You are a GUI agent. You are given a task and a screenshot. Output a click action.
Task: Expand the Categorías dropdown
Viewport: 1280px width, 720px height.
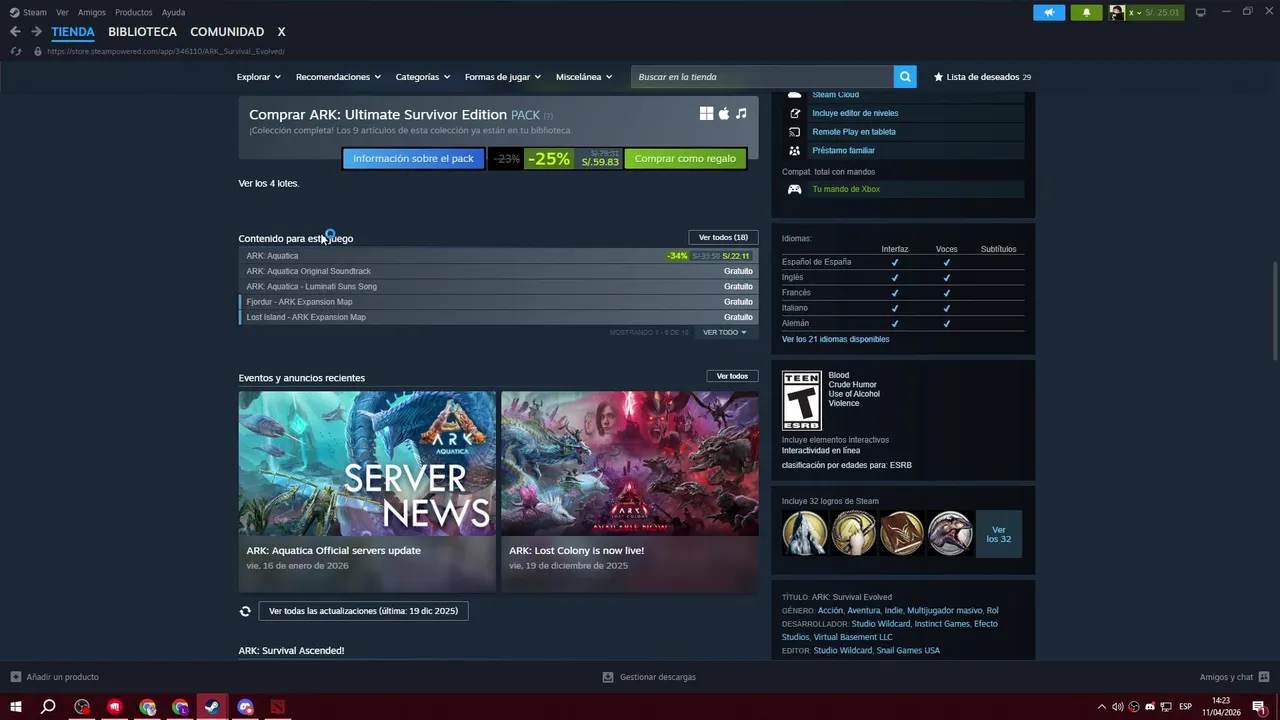[x=422, y=77]
